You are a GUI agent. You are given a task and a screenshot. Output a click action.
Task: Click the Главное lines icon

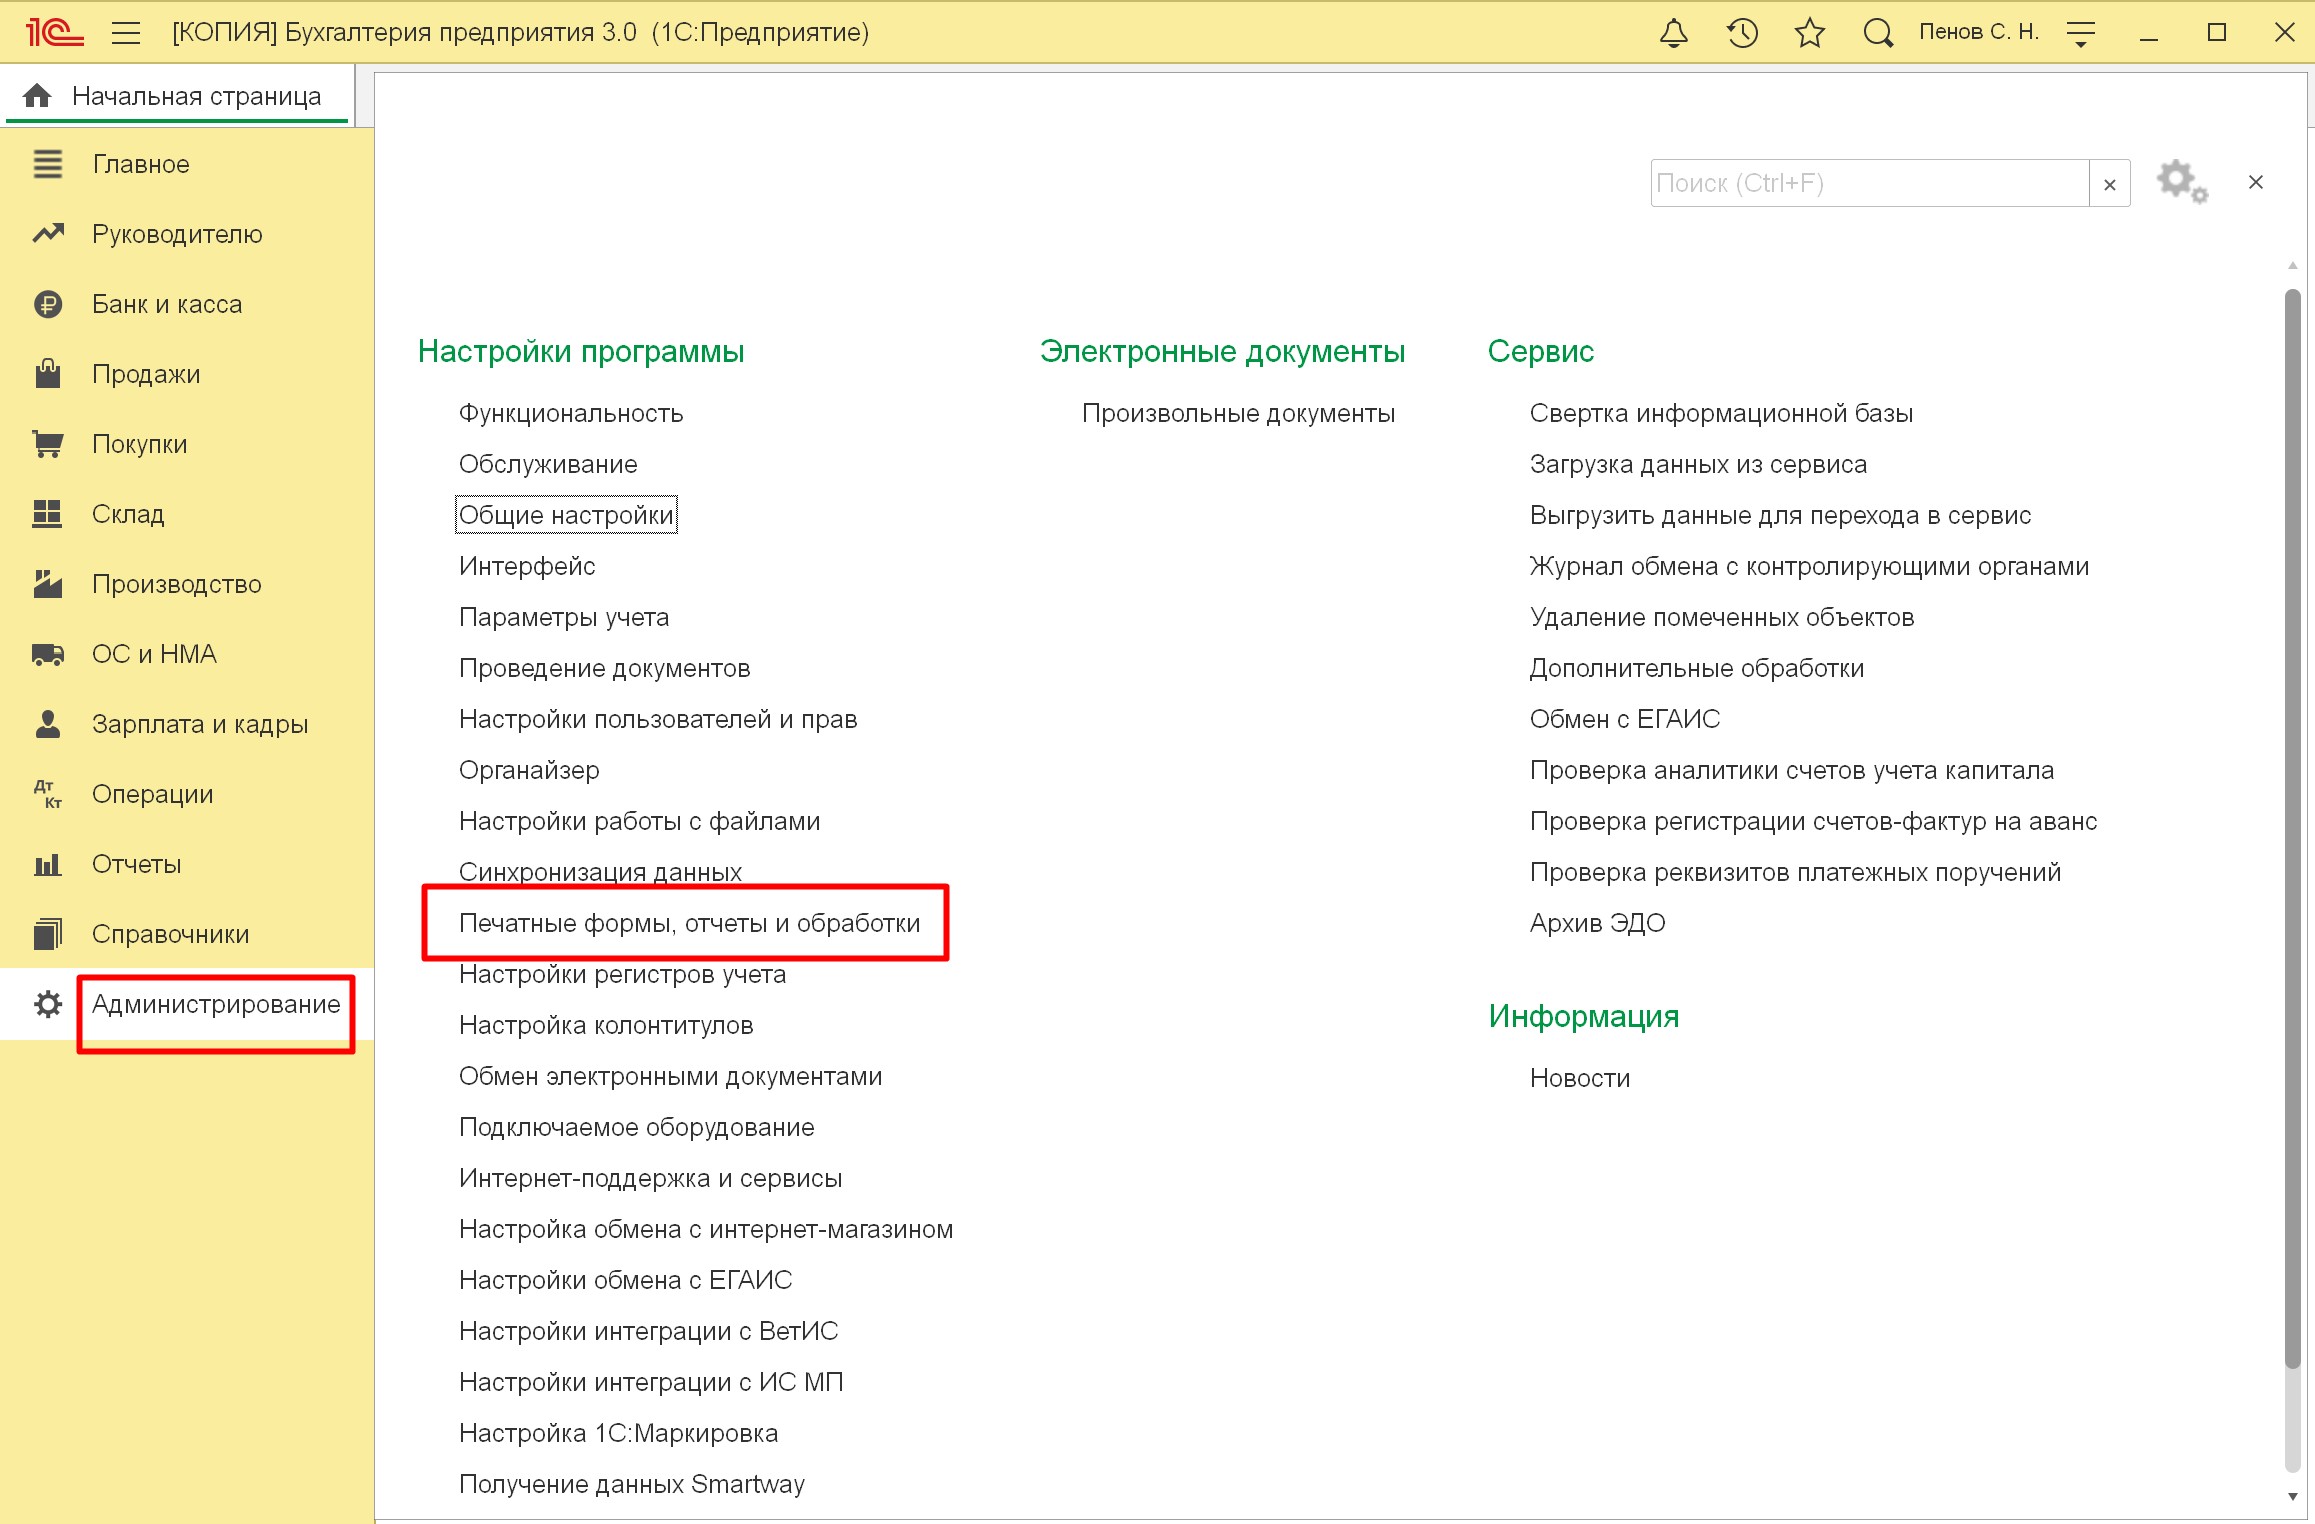[47, 164]
